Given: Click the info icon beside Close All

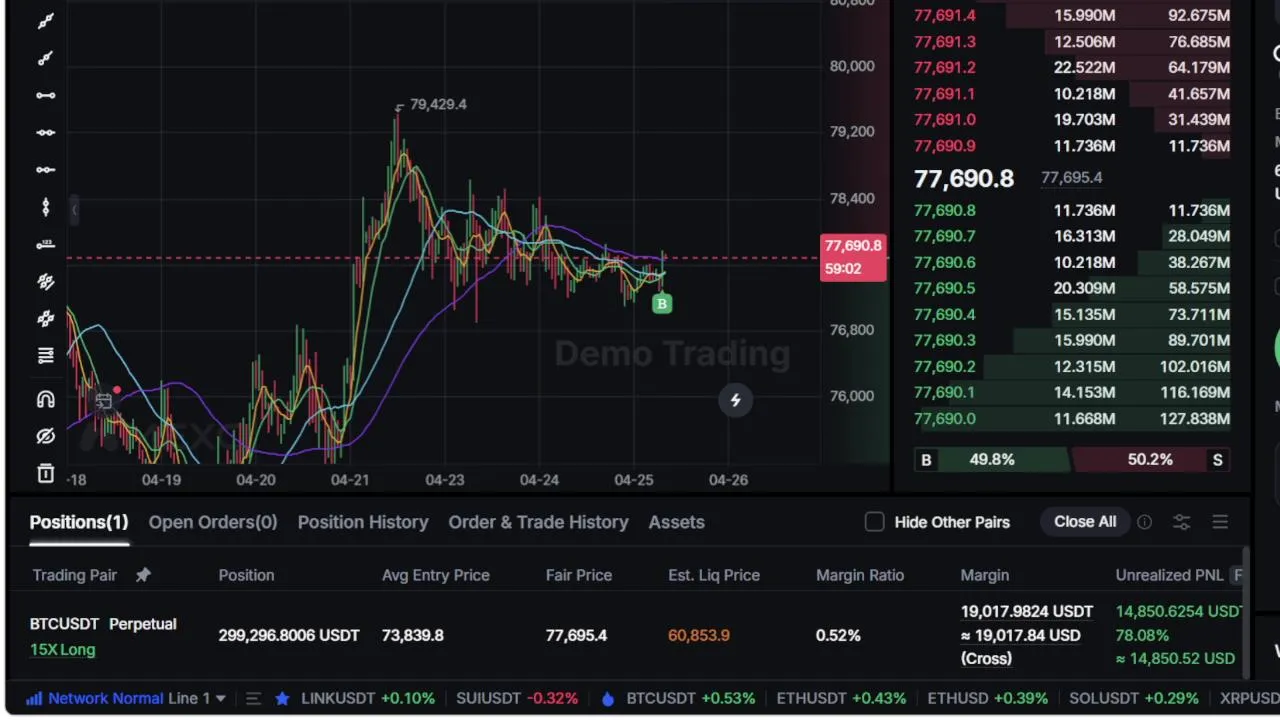Looking at the screenshot, I should tap(1144, 522).
